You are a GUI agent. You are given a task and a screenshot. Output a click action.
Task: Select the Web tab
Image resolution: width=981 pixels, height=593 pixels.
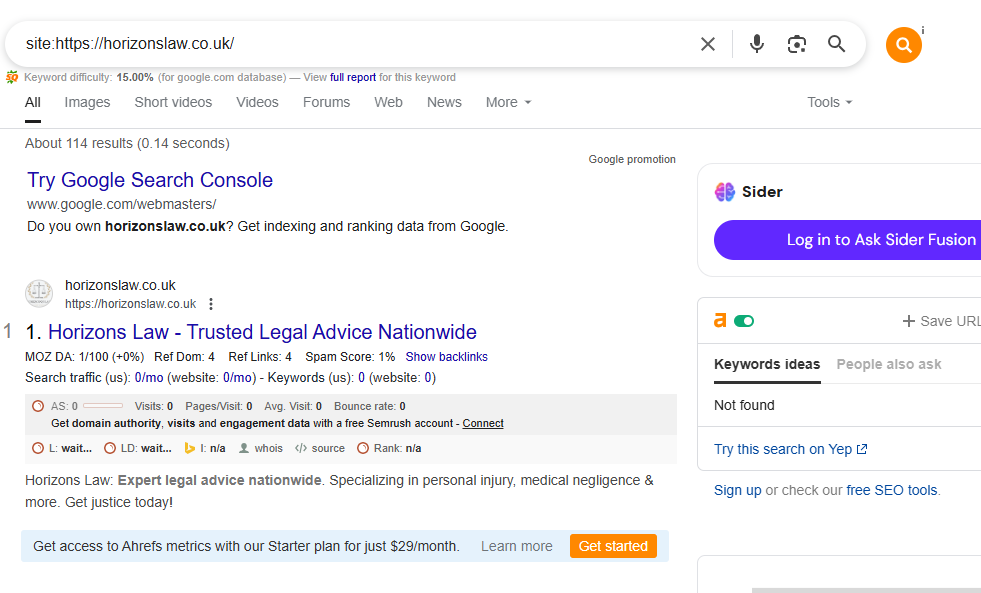389,102
